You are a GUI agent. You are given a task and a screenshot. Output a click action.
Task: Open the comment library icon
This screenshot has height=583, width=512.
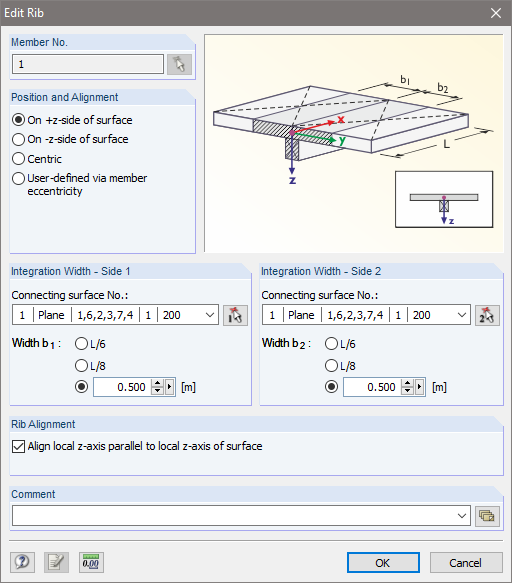[487, 516]
